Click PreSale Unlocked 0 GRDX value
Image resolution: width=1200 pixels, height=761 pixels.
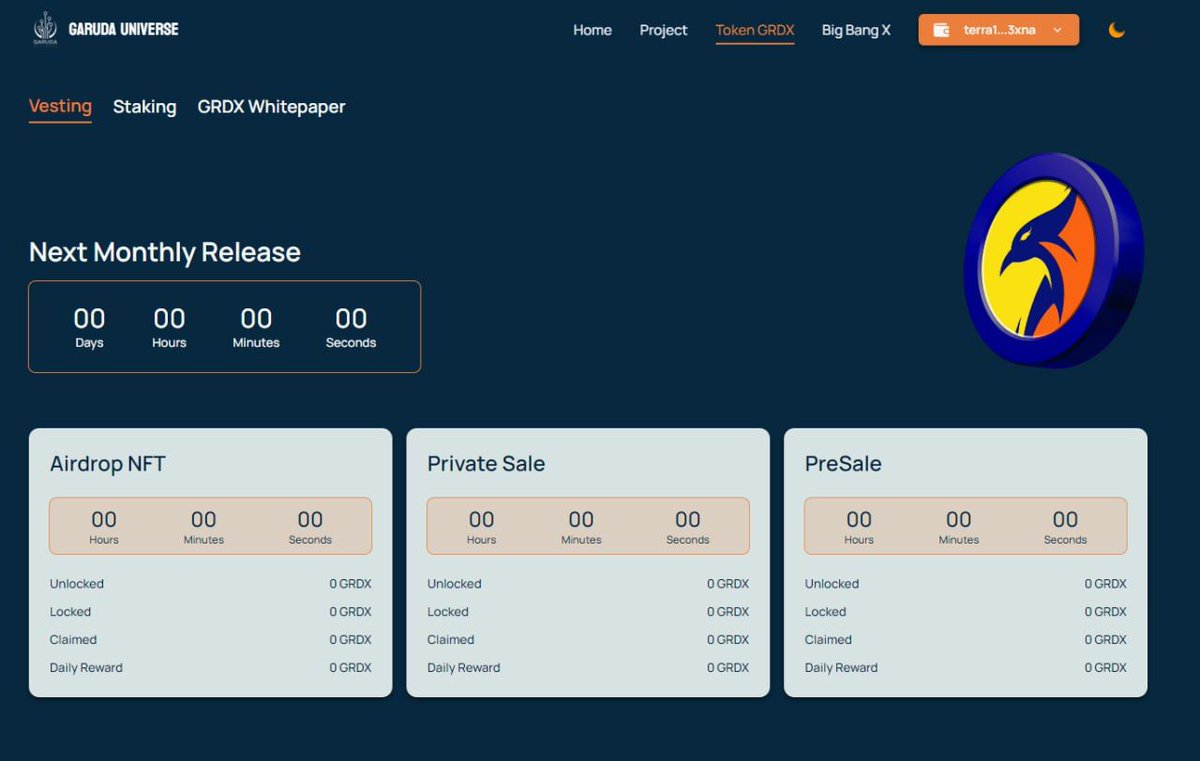1106,584
